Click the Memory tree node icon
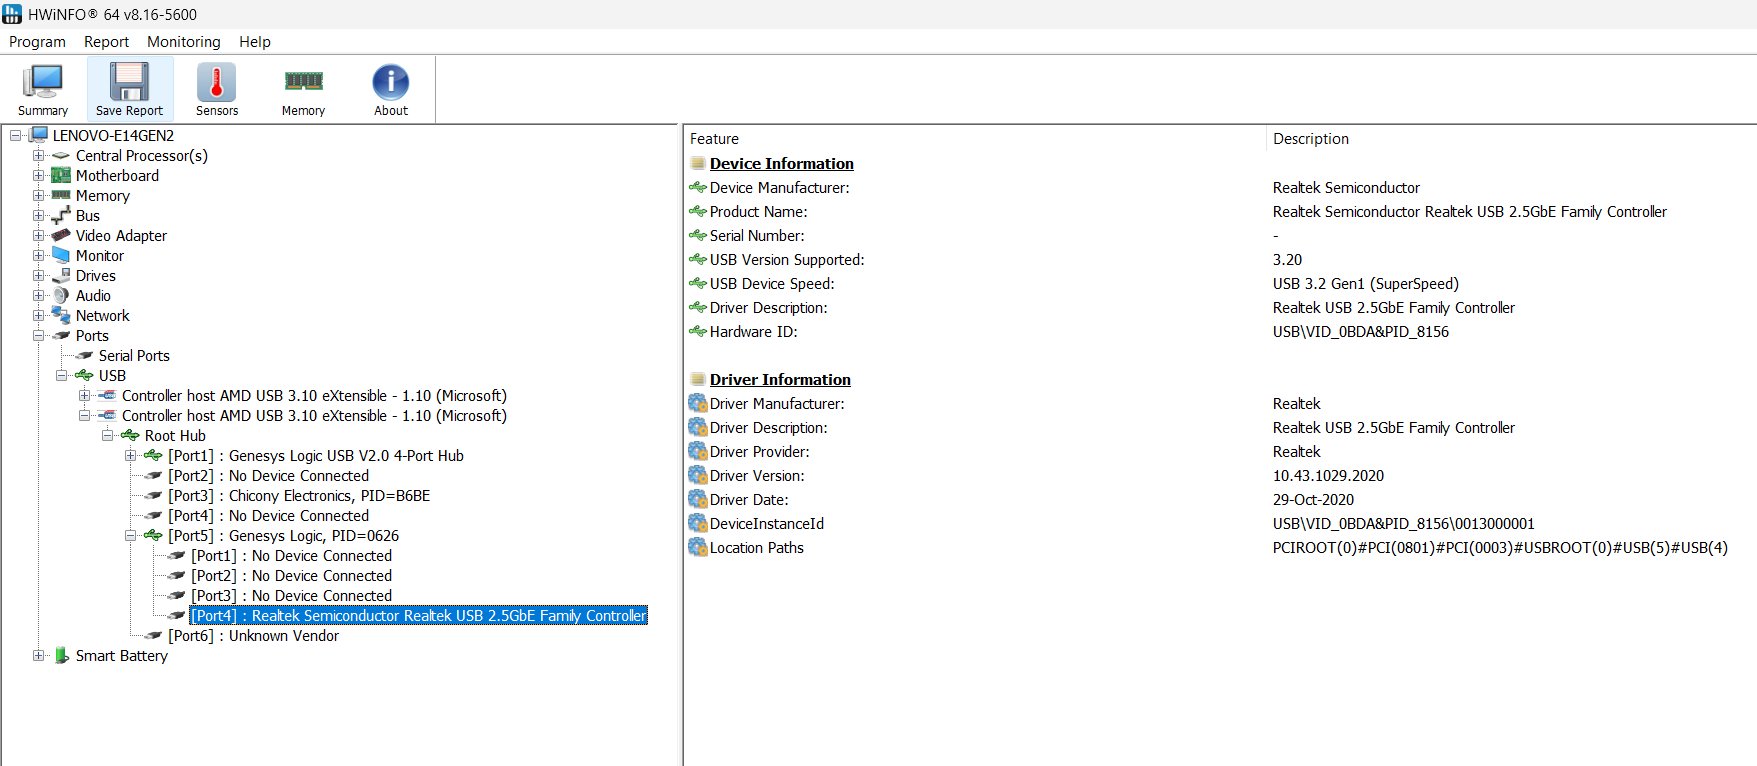Viewport: 1757px width, 766px height. click(61, 195)
